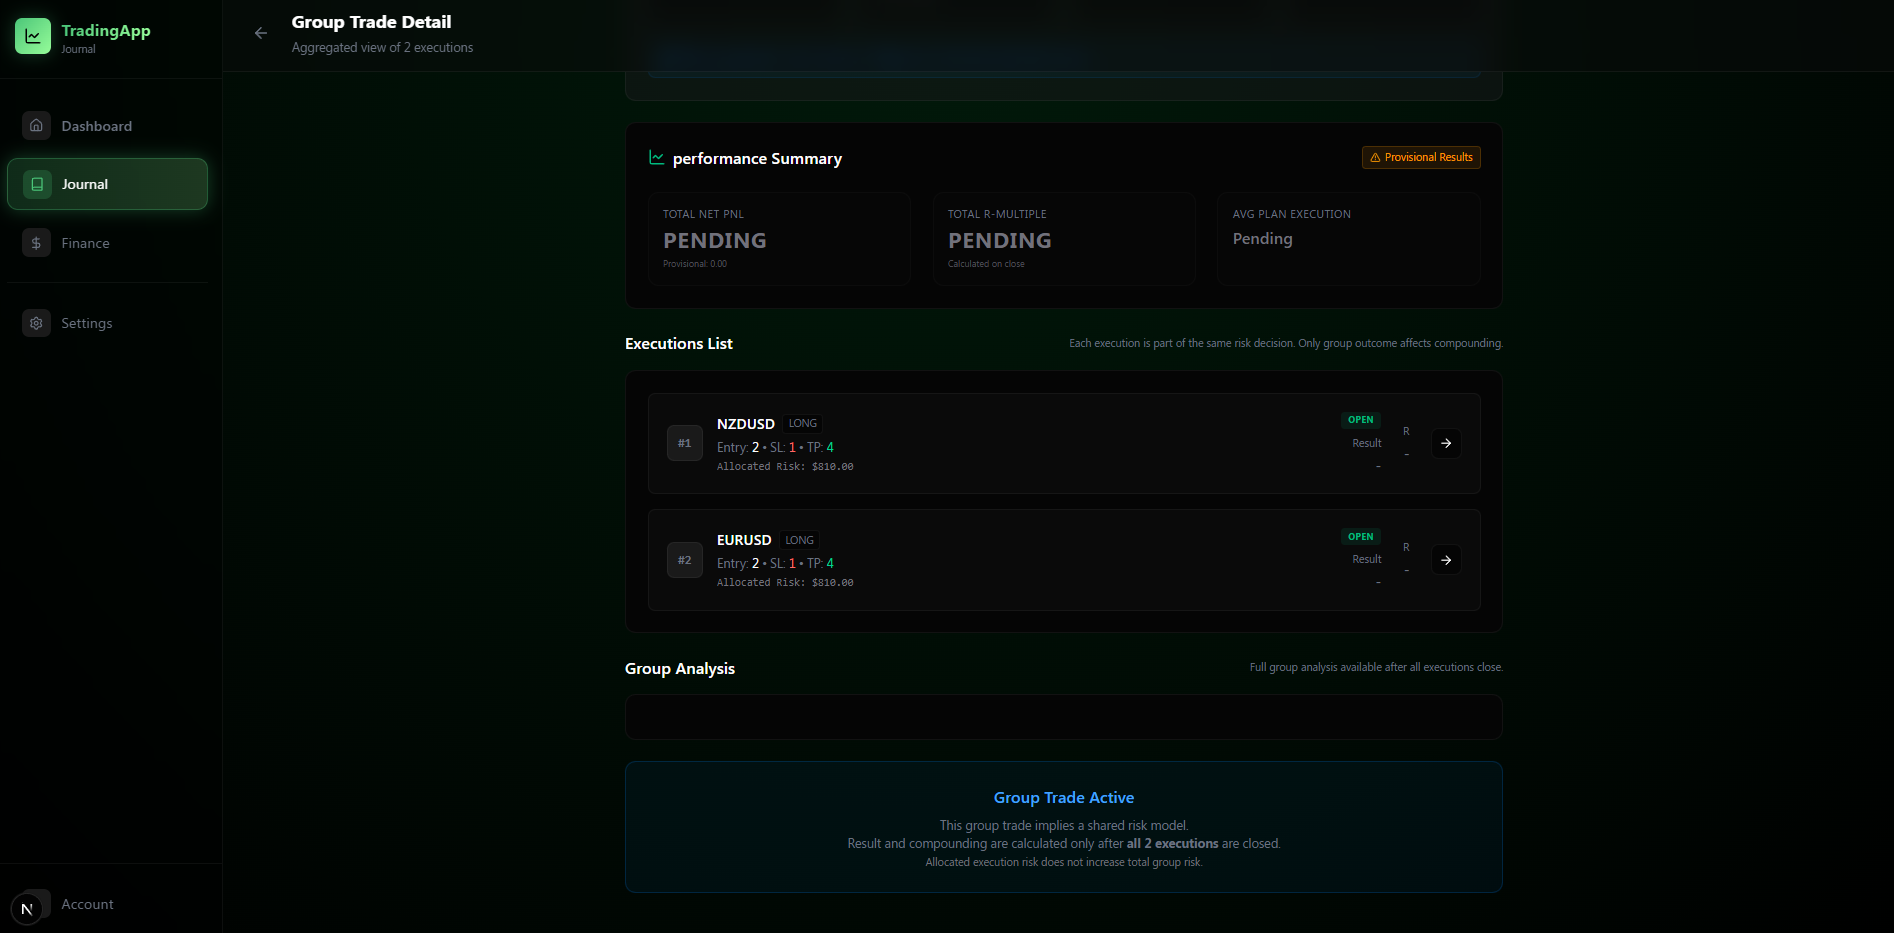The height and width of the screenshot is (933, 1894).
Task: Open the Dashboard home icon in sidebar
Action: point(36,125)
